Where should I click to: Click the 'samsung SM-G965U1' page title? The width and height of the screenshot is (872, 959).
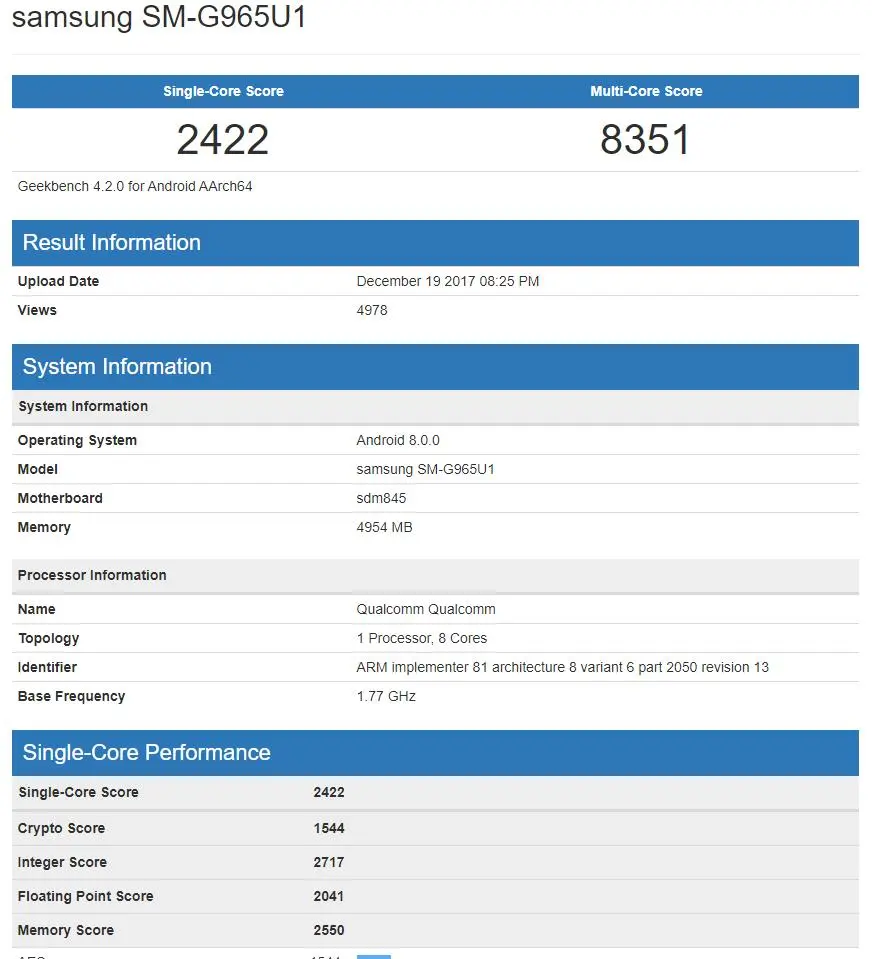coord(159,17)
